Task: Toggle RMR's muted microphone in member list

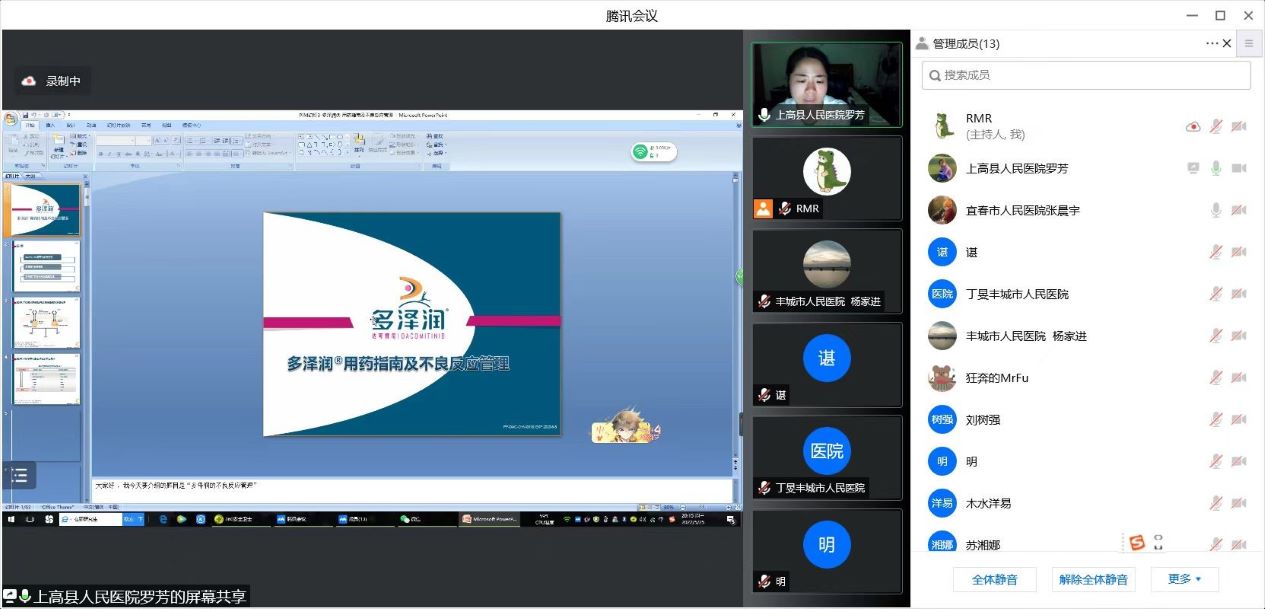Action: coord(1216,126)
